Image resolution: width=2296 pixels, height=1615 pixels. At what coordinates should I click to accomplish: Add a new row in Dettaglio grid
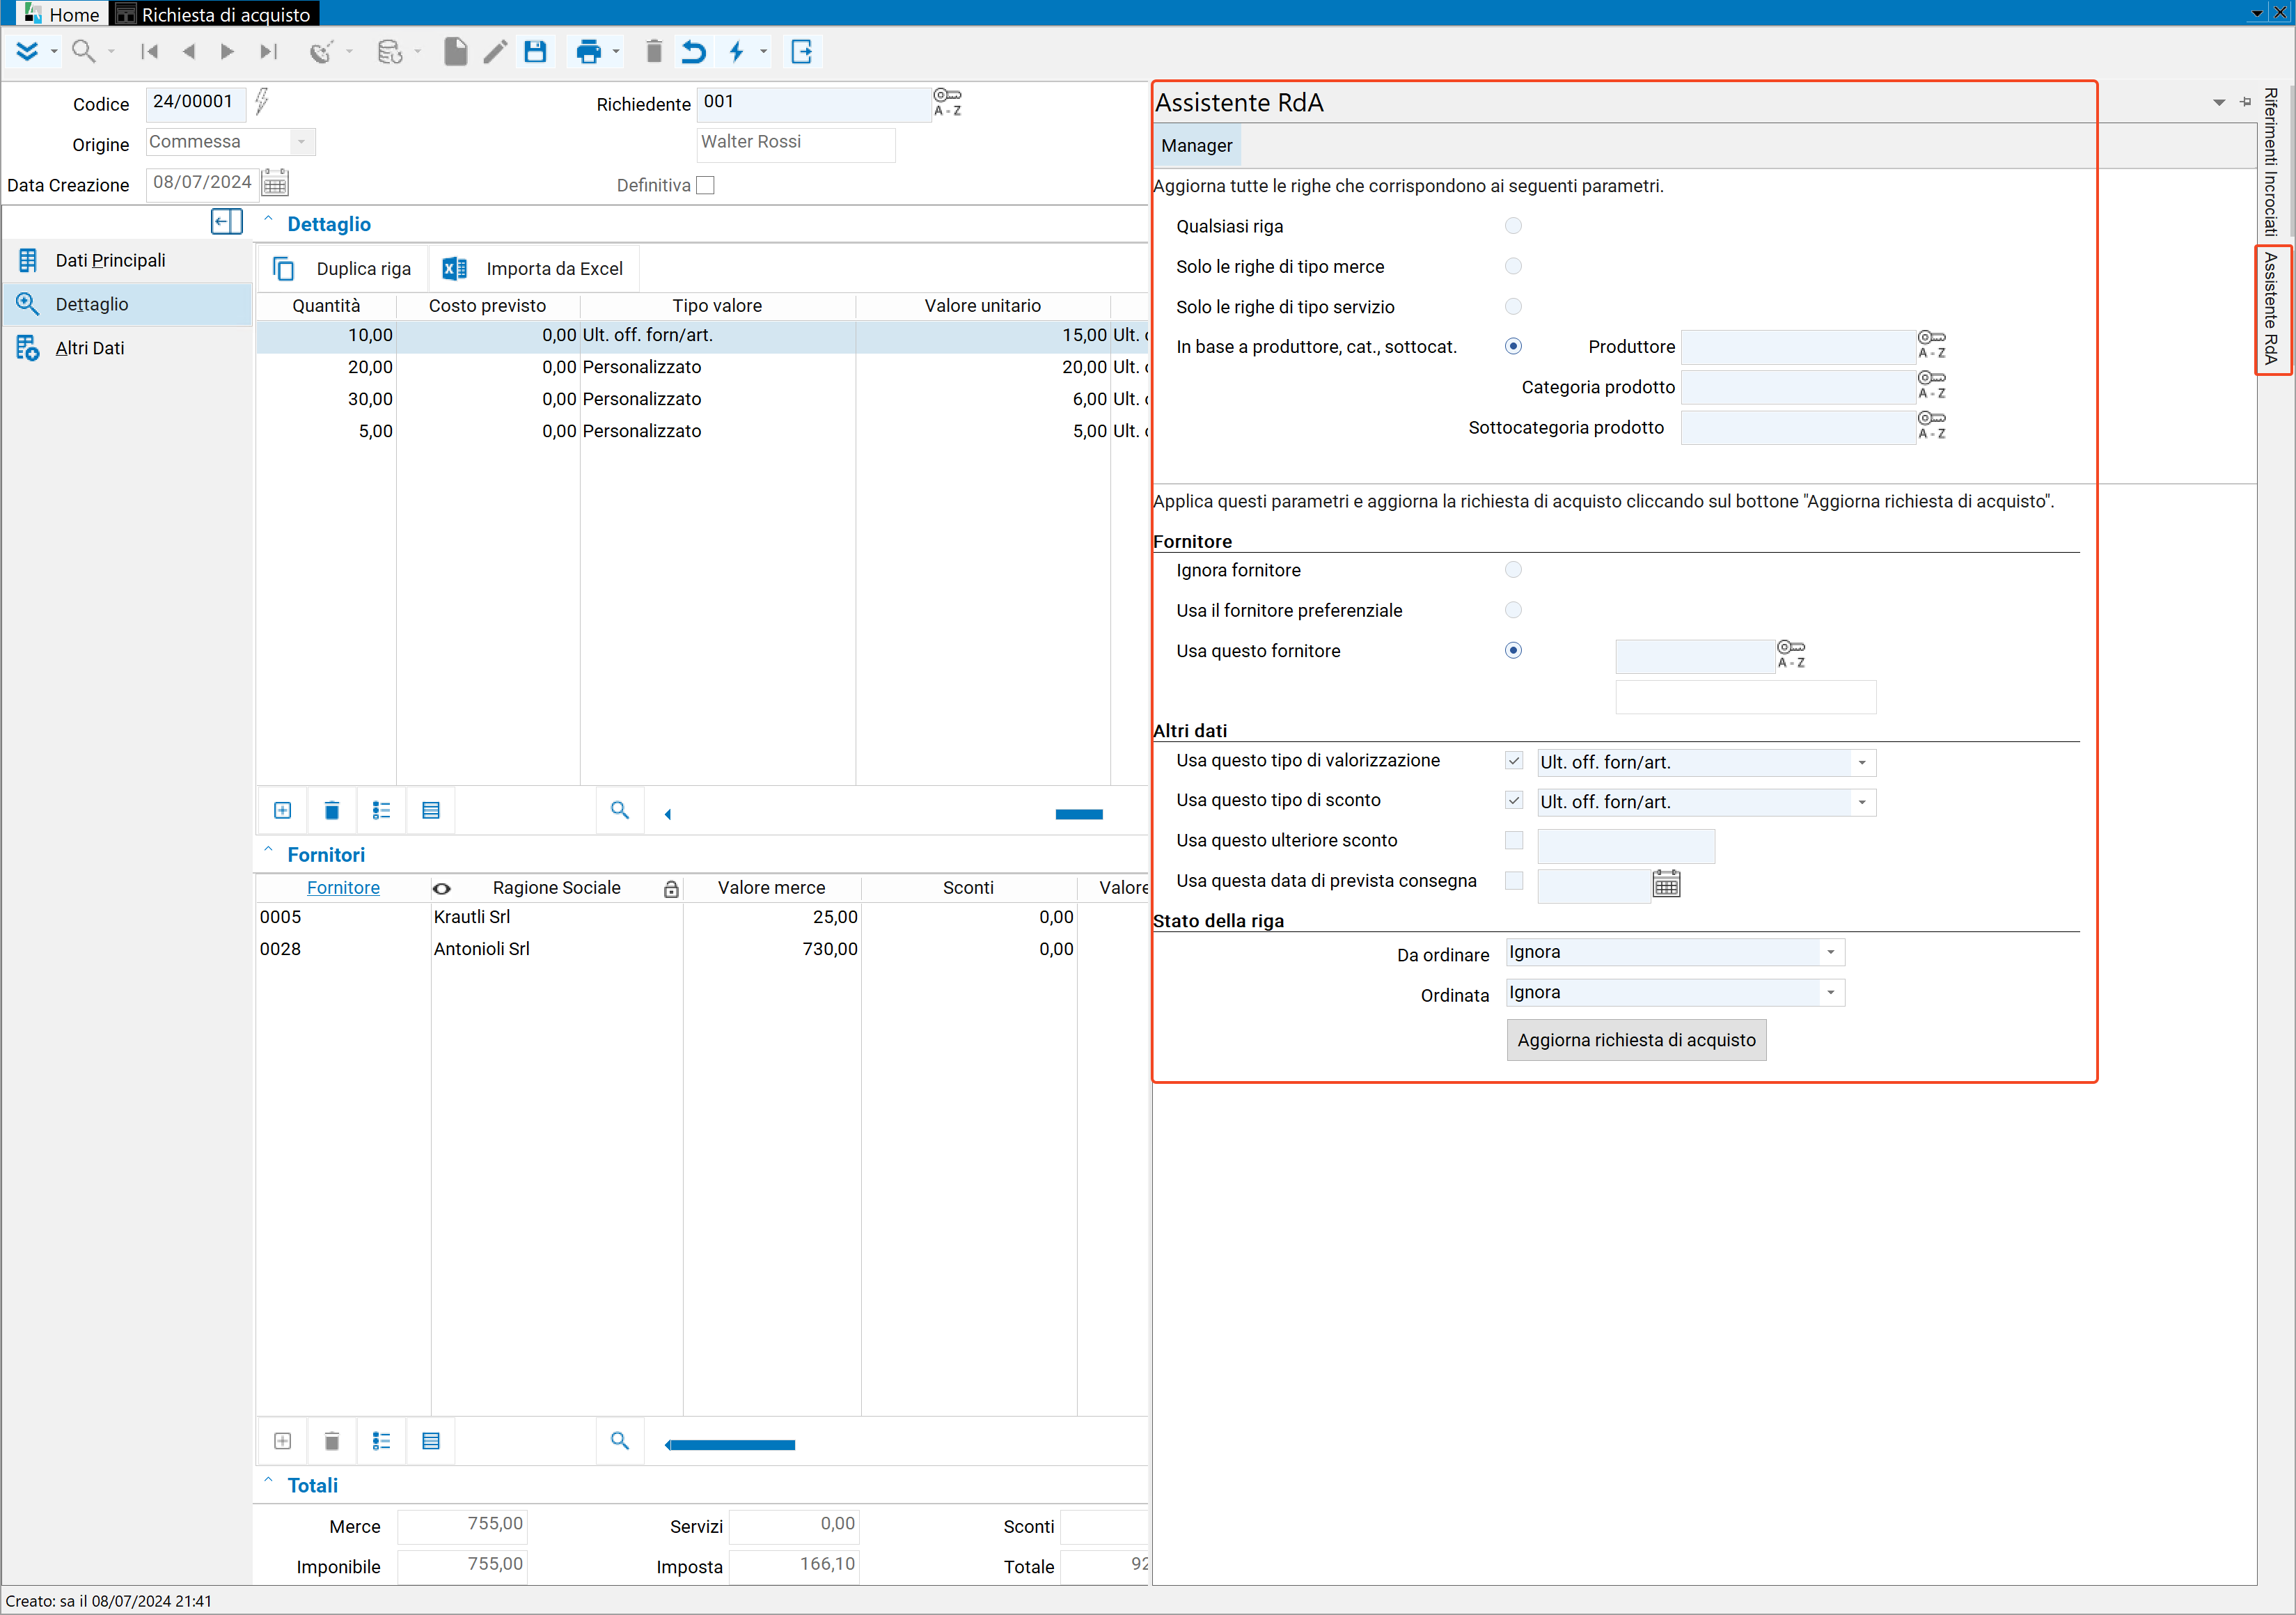point(283,810)
